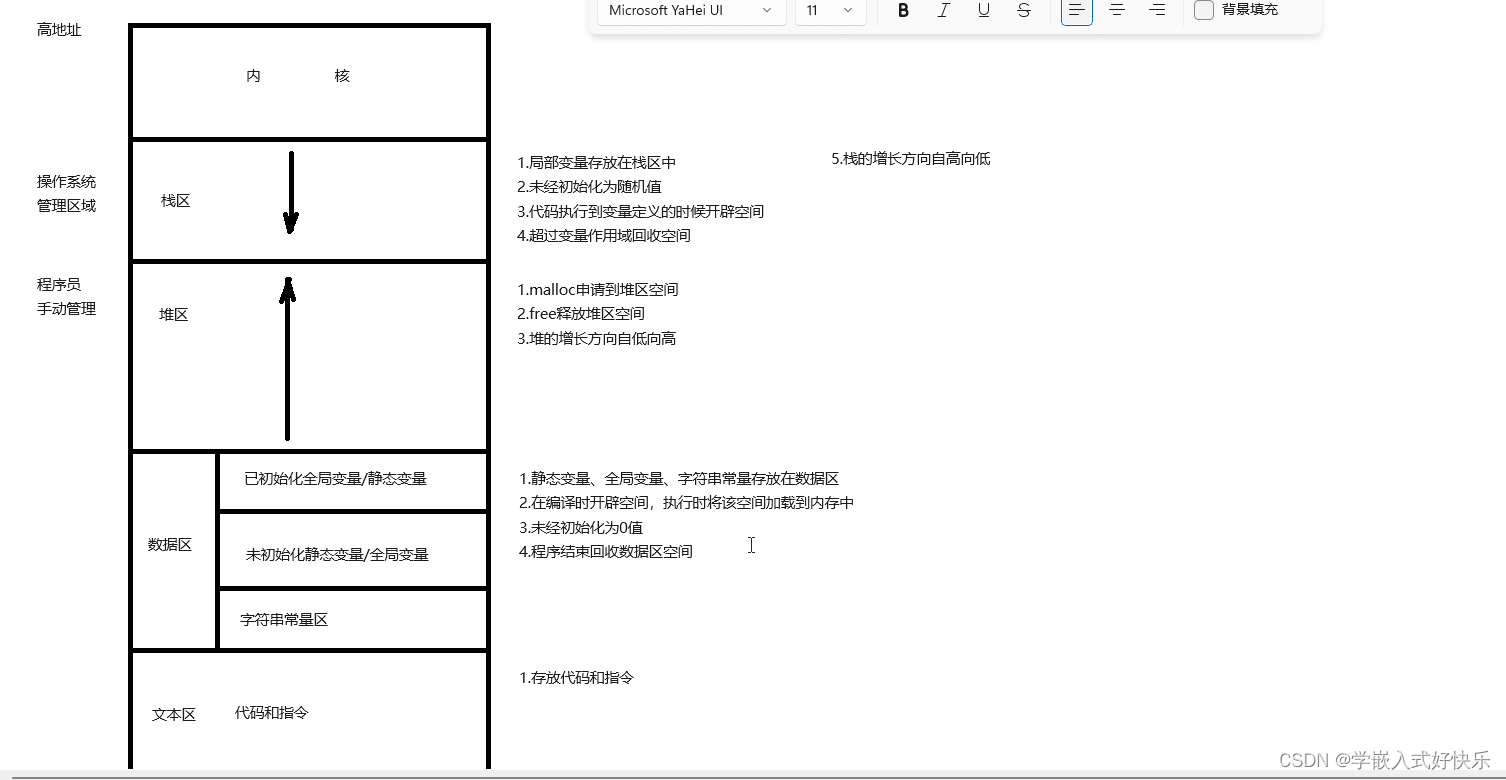The width and height of the screenshot is (1506, 780).
Task: Enable the 背景填充 checkbox
Action: (1204, 10)
